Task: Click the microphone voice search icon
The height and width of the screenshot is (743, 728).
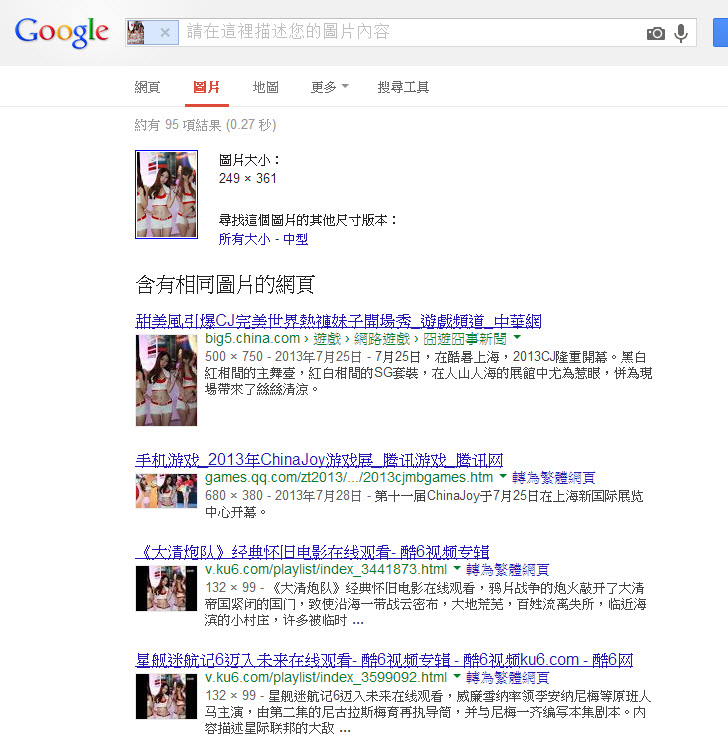Action: point(681,33)
